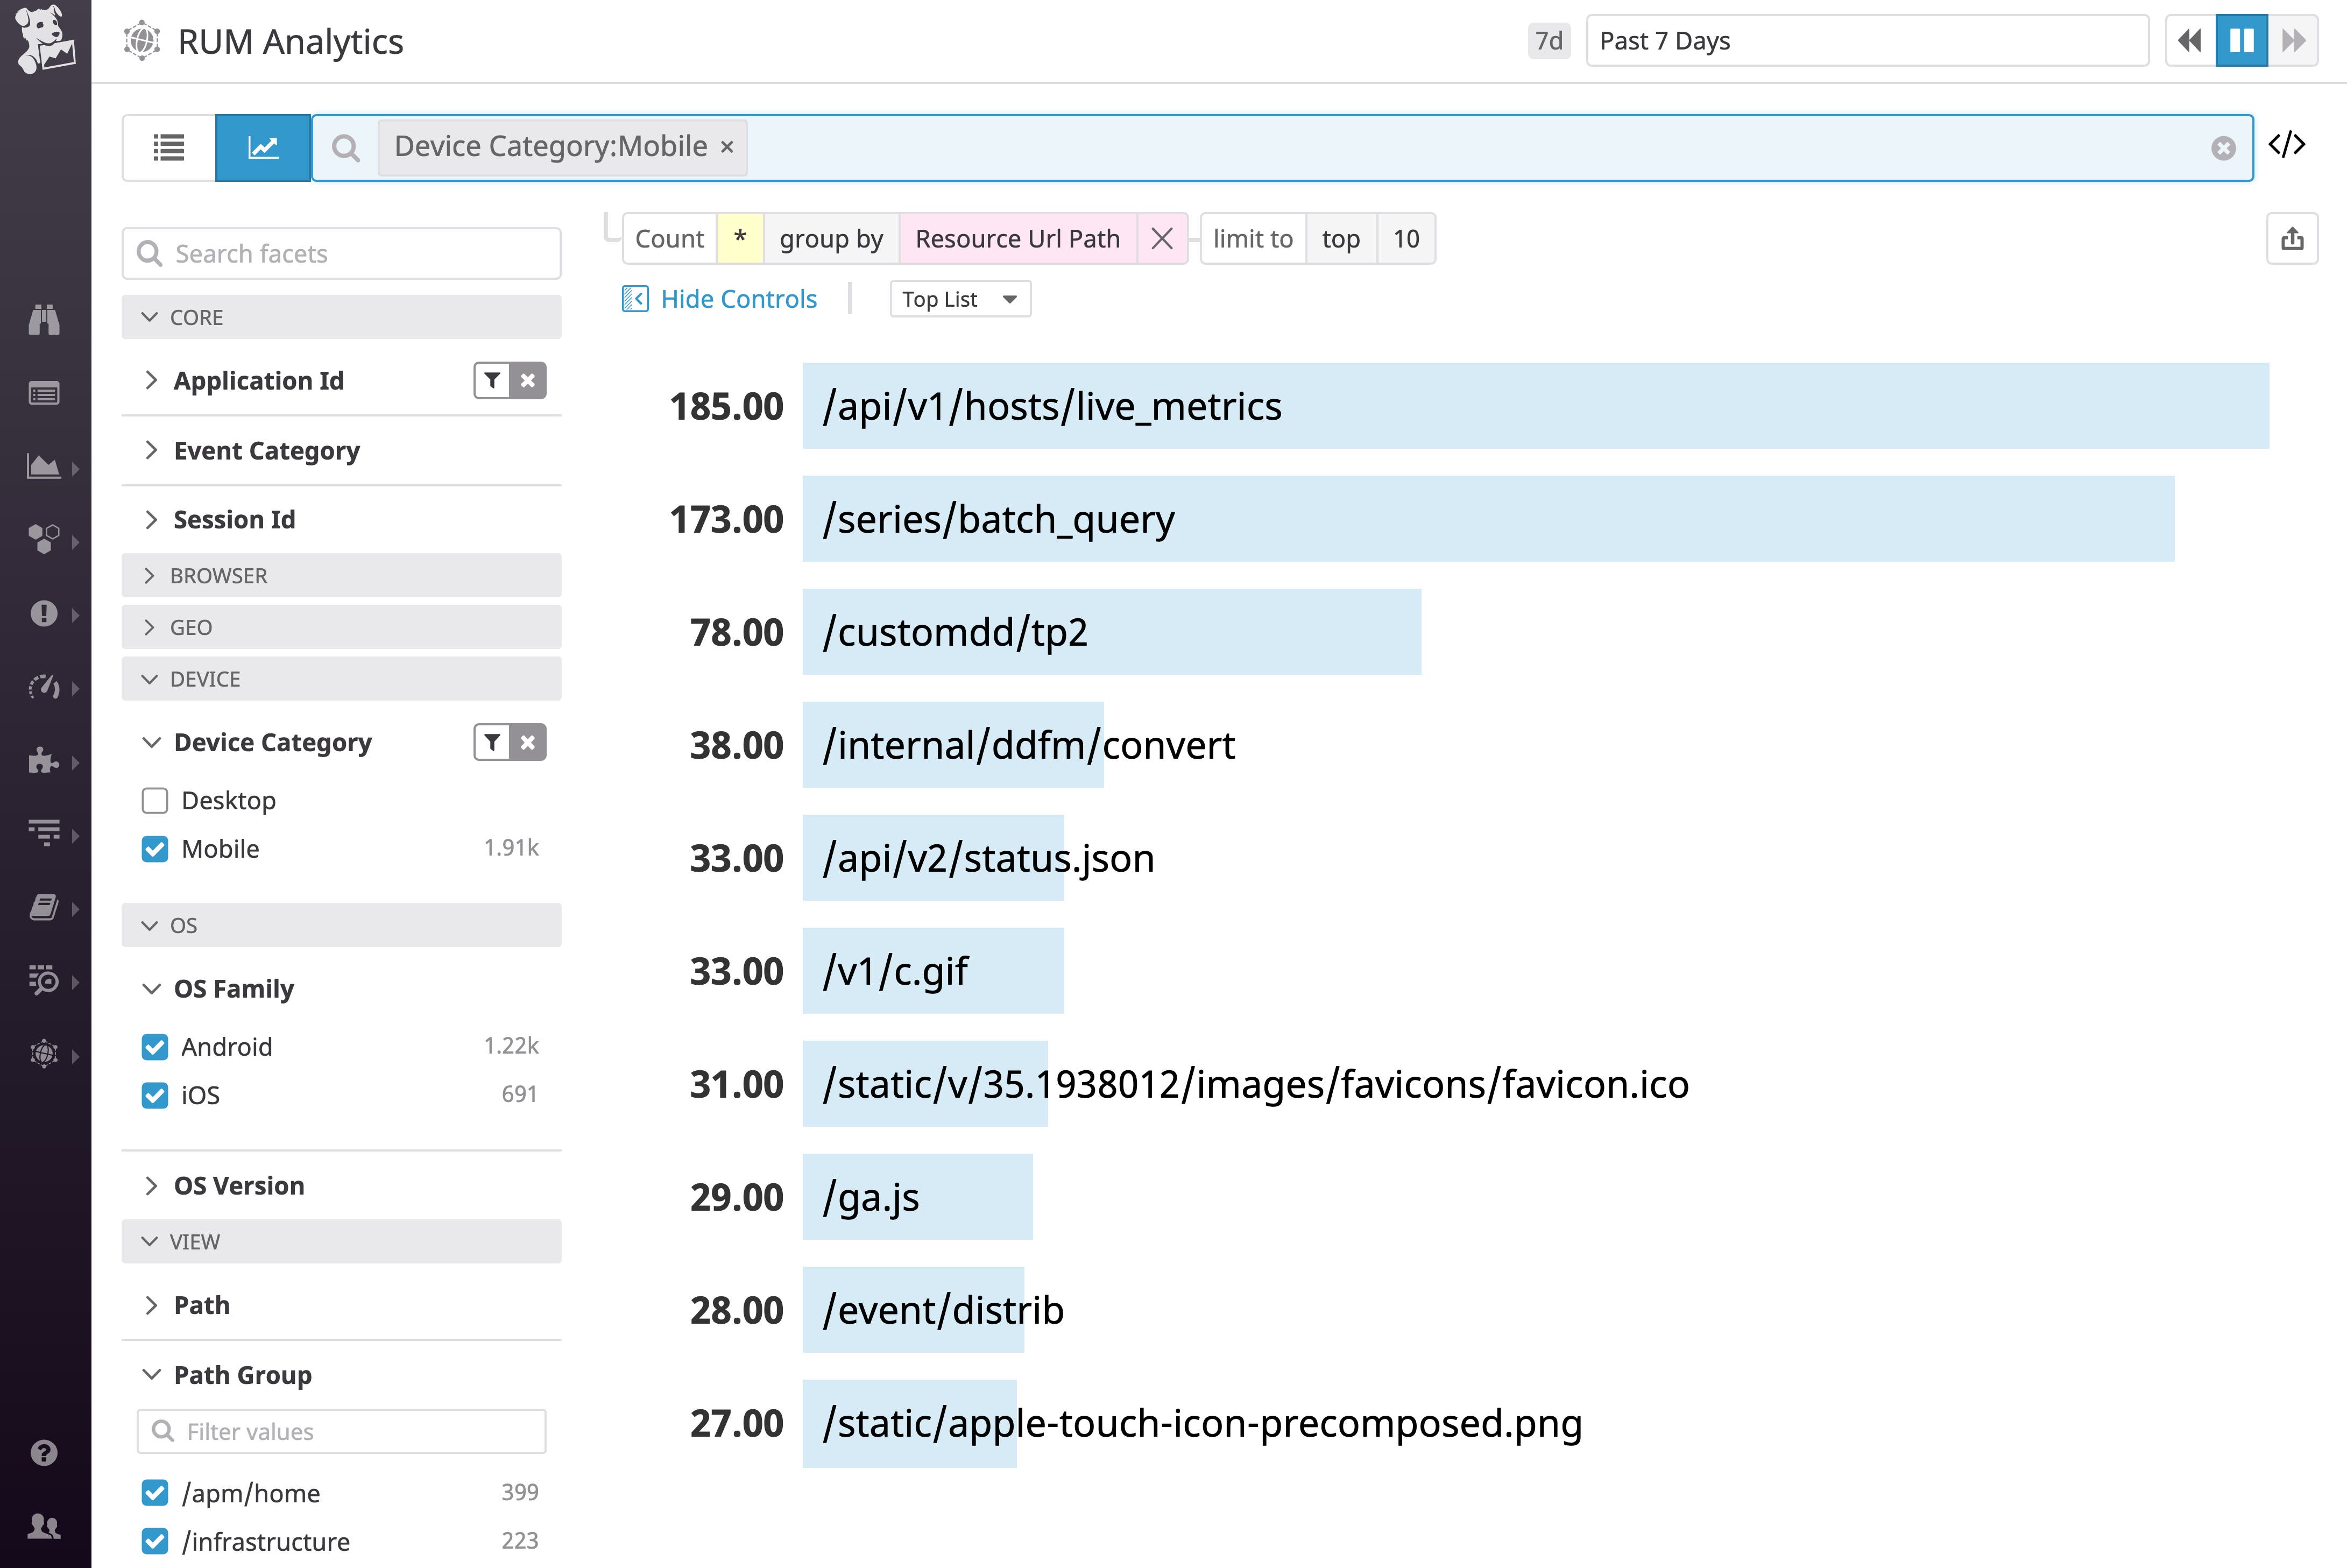Switch to the timeseries graph view
Image resolution: width=2347 pixels, height=1568 pixels.
click(263, 147)
